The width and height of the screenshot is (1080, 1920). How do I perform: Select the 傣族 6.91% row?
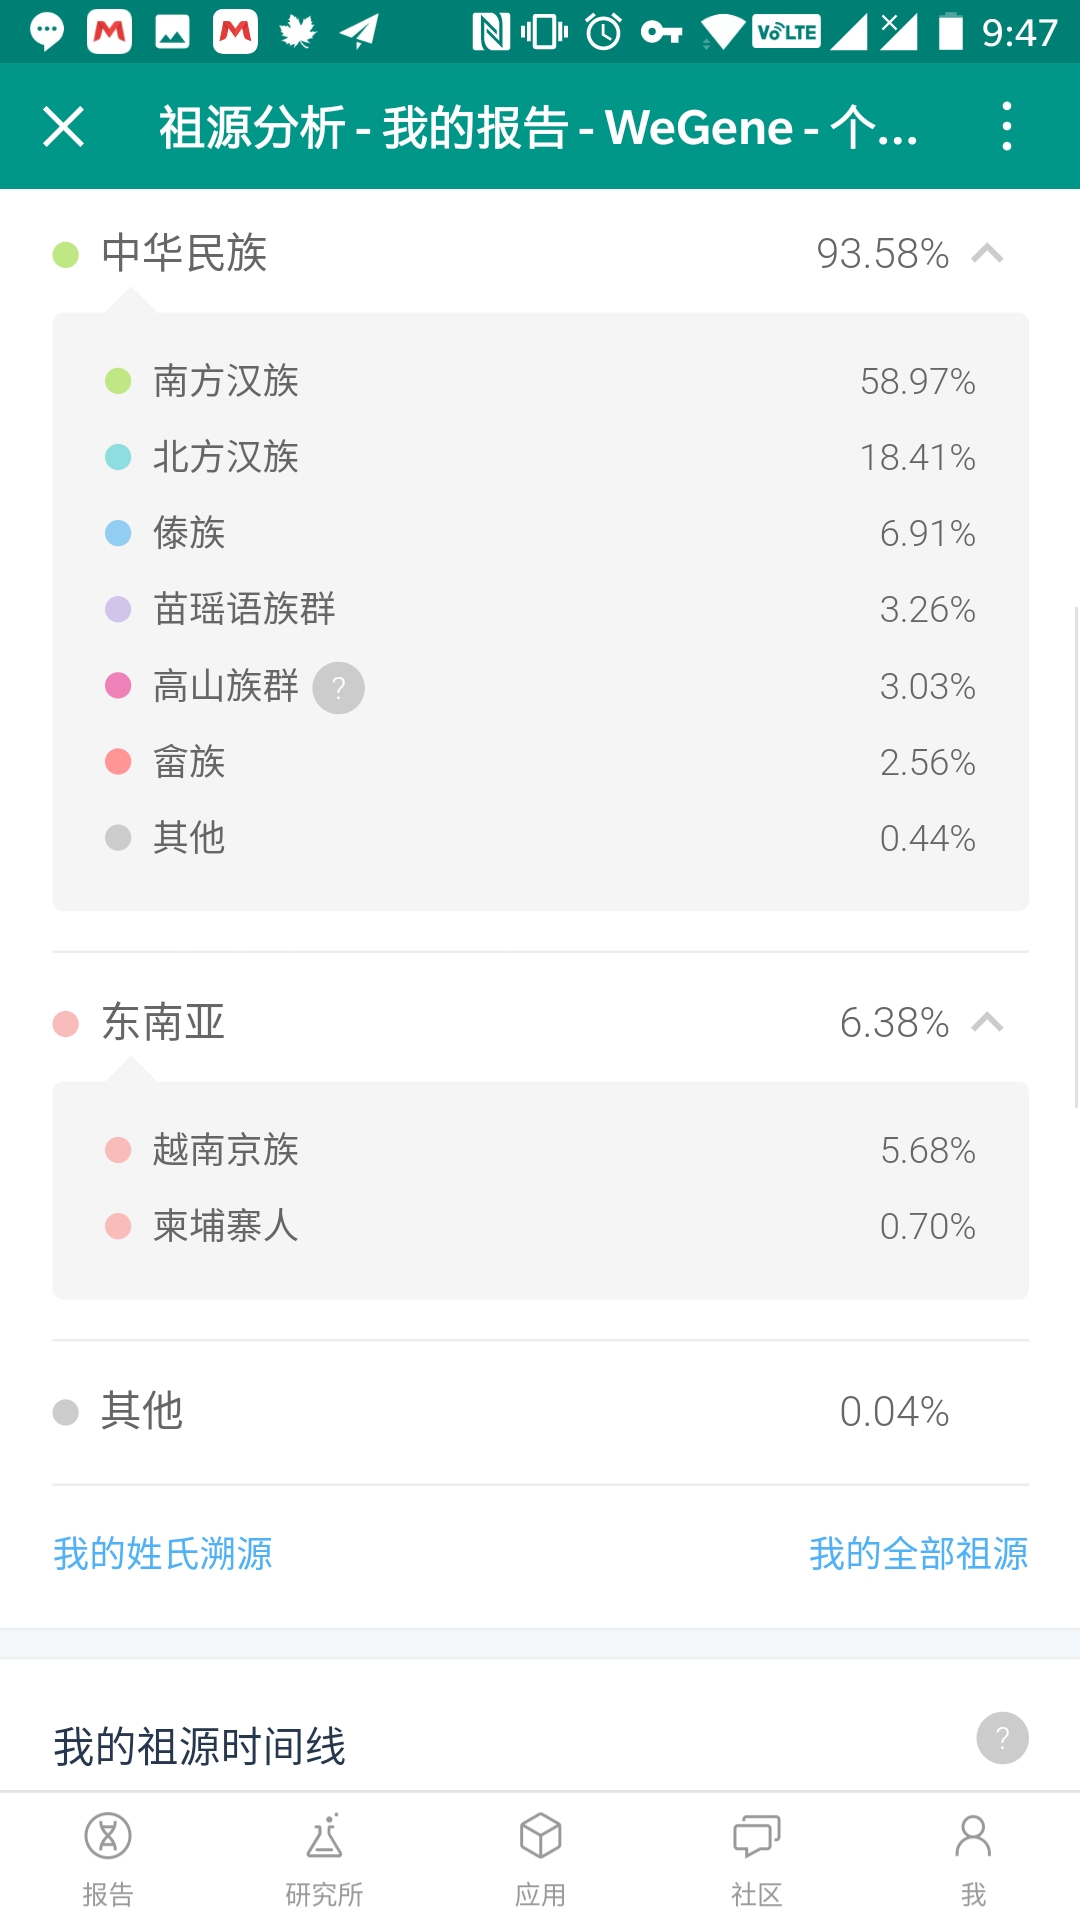coord(540,533)
